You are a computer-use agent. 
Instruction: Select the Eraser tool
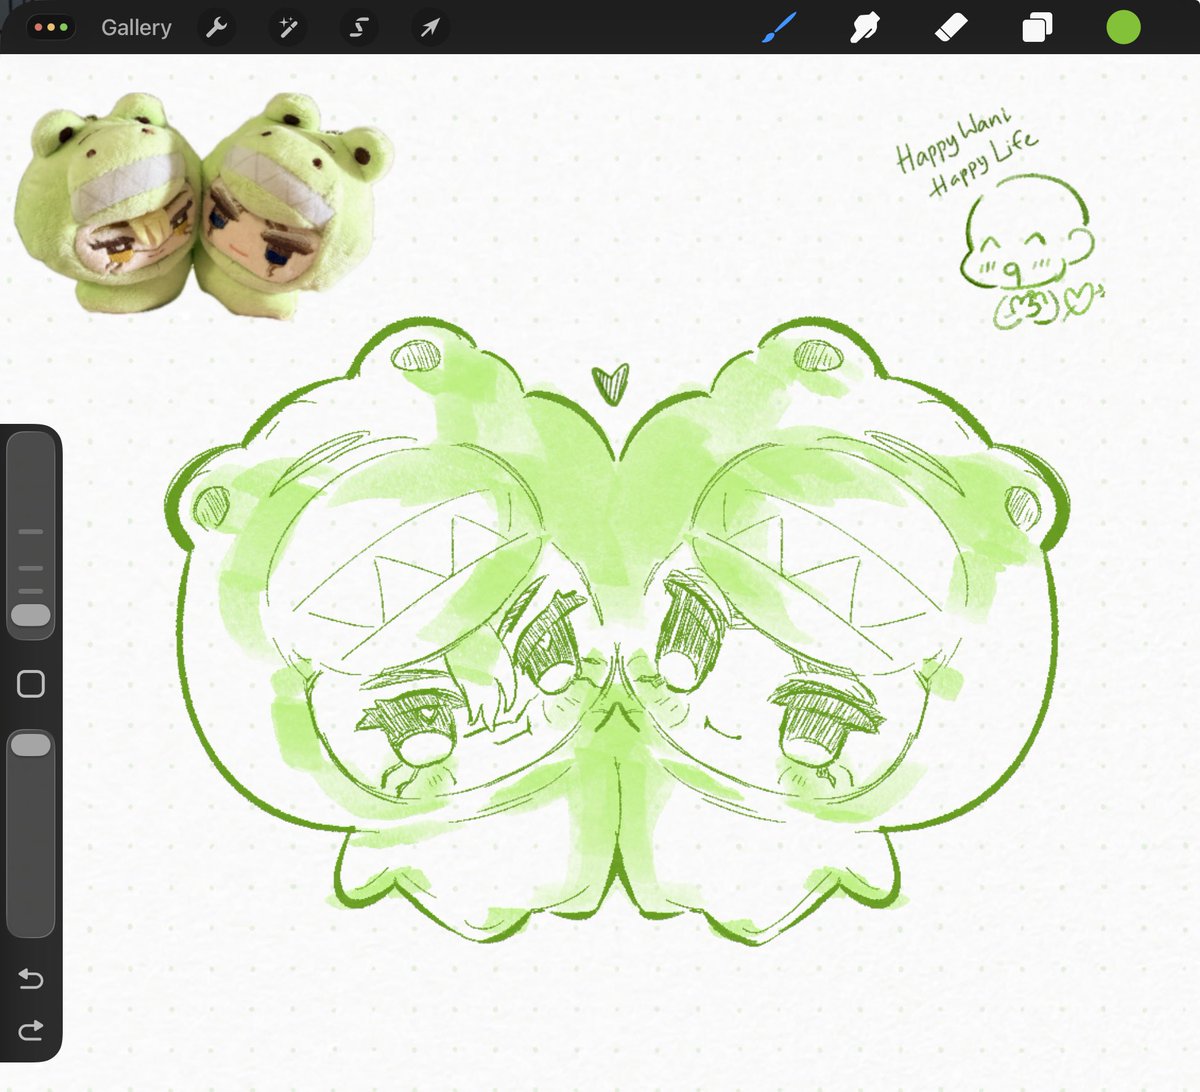951,27
